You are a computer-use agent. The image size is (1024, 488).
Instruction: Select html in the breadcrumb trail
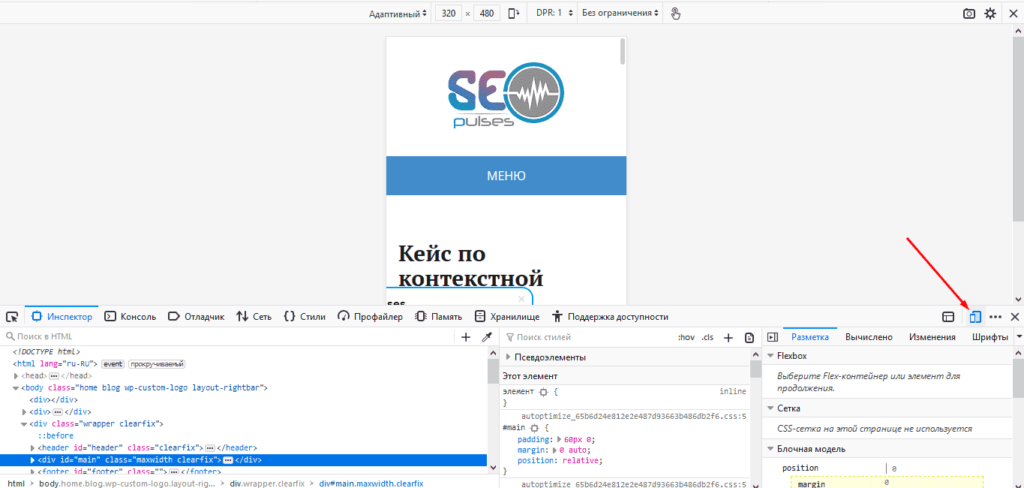[x=16, y=483]
